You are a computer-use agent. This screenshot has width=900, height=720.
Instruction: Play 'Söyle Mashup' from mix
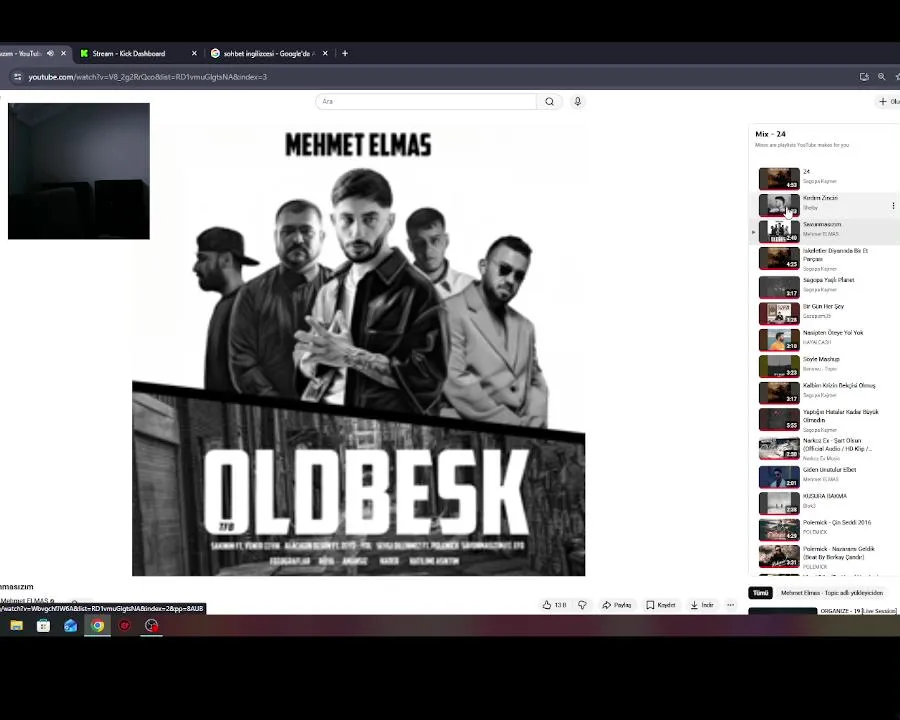(824, 365)
